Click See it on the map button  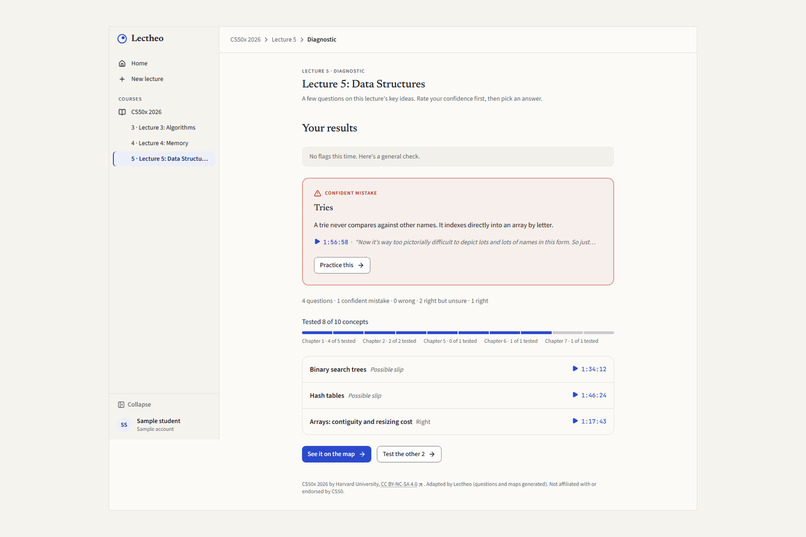[x=336, y=454]
